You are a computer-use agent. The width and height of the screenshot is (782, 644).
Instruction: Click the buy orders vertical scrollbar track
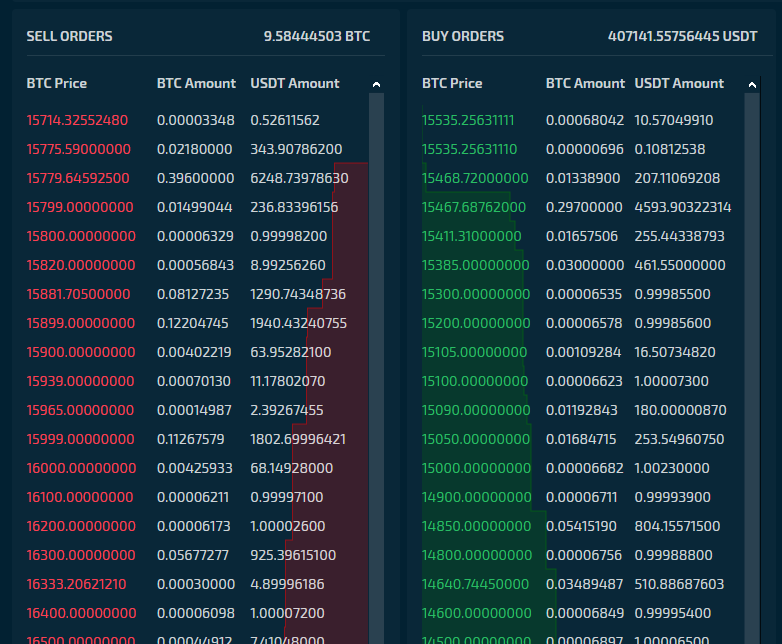tap(752, 368)
